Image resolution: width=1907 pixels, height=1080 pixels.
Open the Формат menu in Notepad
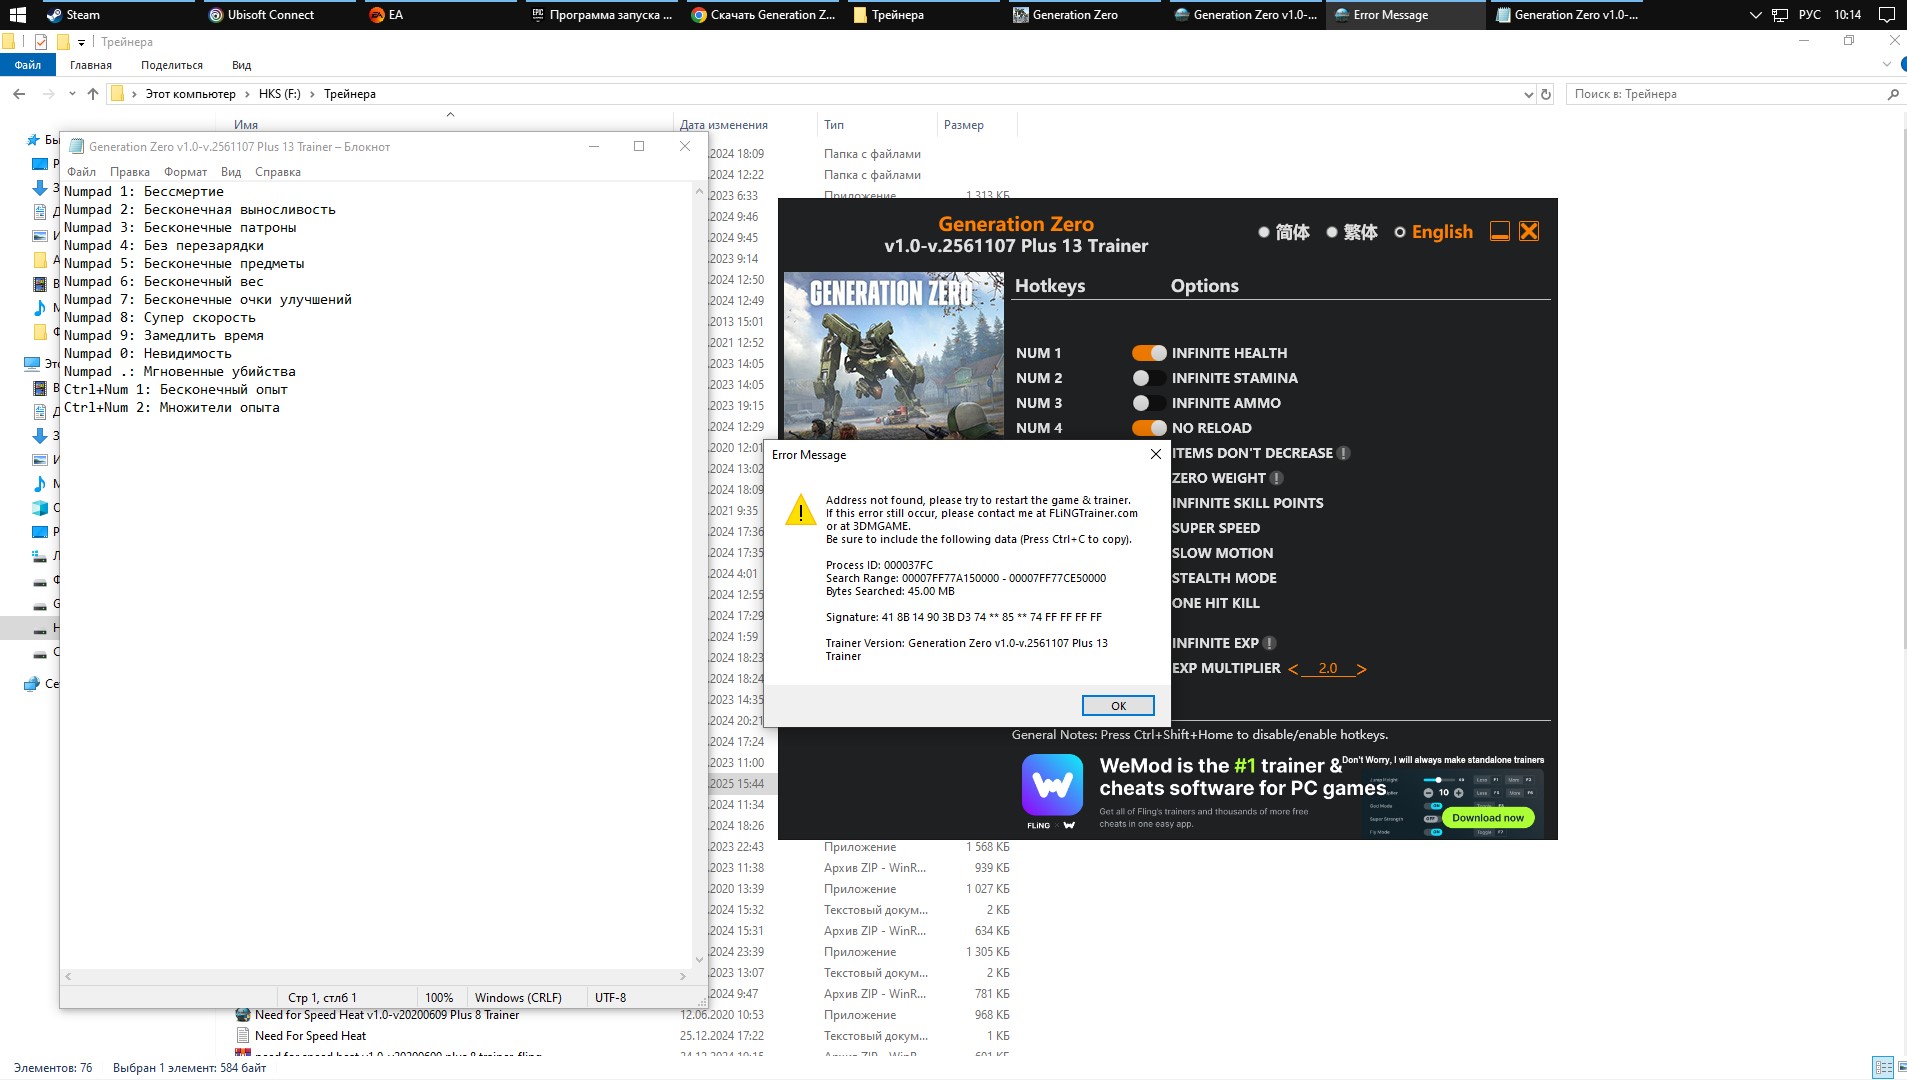(185, 172)
